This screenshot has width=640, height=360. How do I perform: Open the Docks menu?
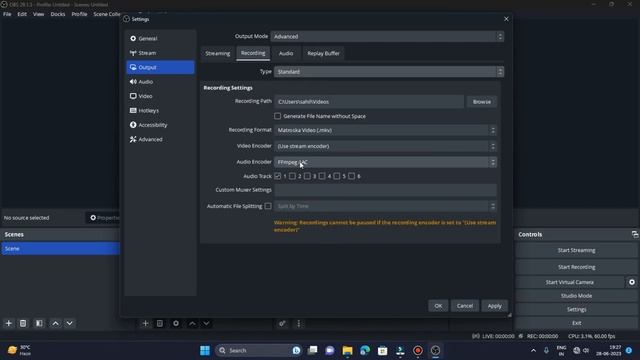[x=58, y=14]
